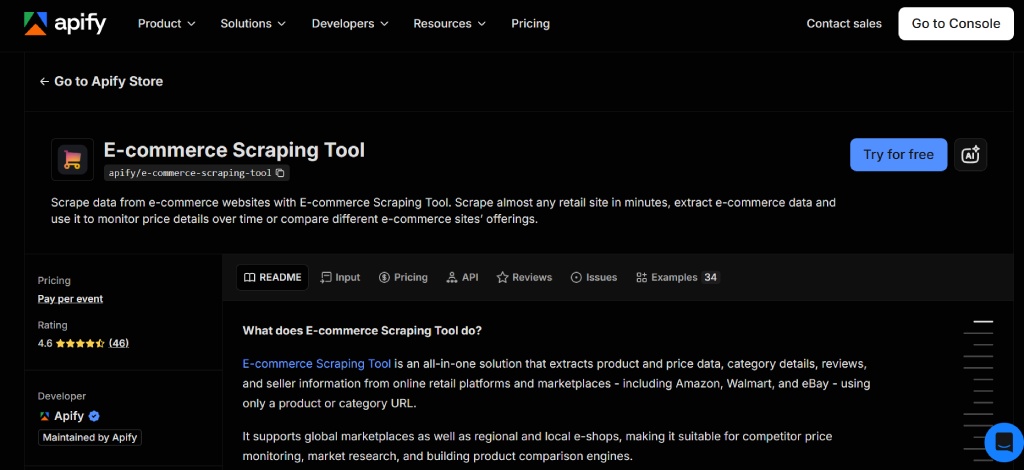This screenshot has height=470, width=1024.
Task: Click the Apify logo in header
Action: [x=65, y=24]
